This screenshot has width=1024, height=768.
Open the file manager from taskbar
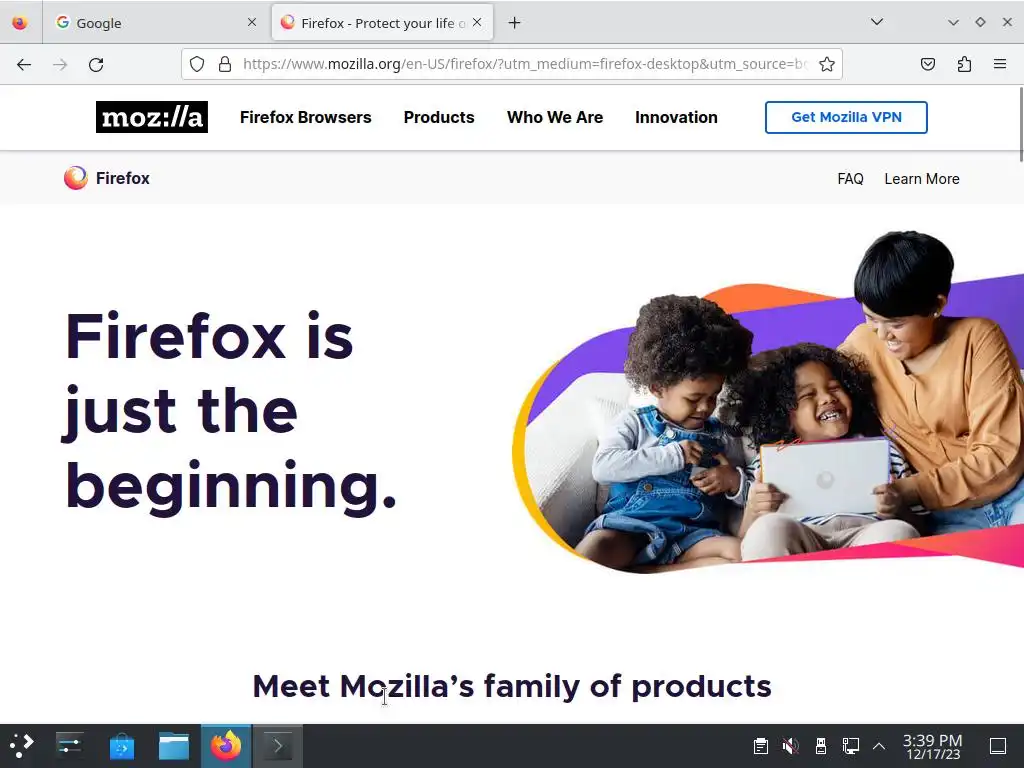[x=174, y=746]
